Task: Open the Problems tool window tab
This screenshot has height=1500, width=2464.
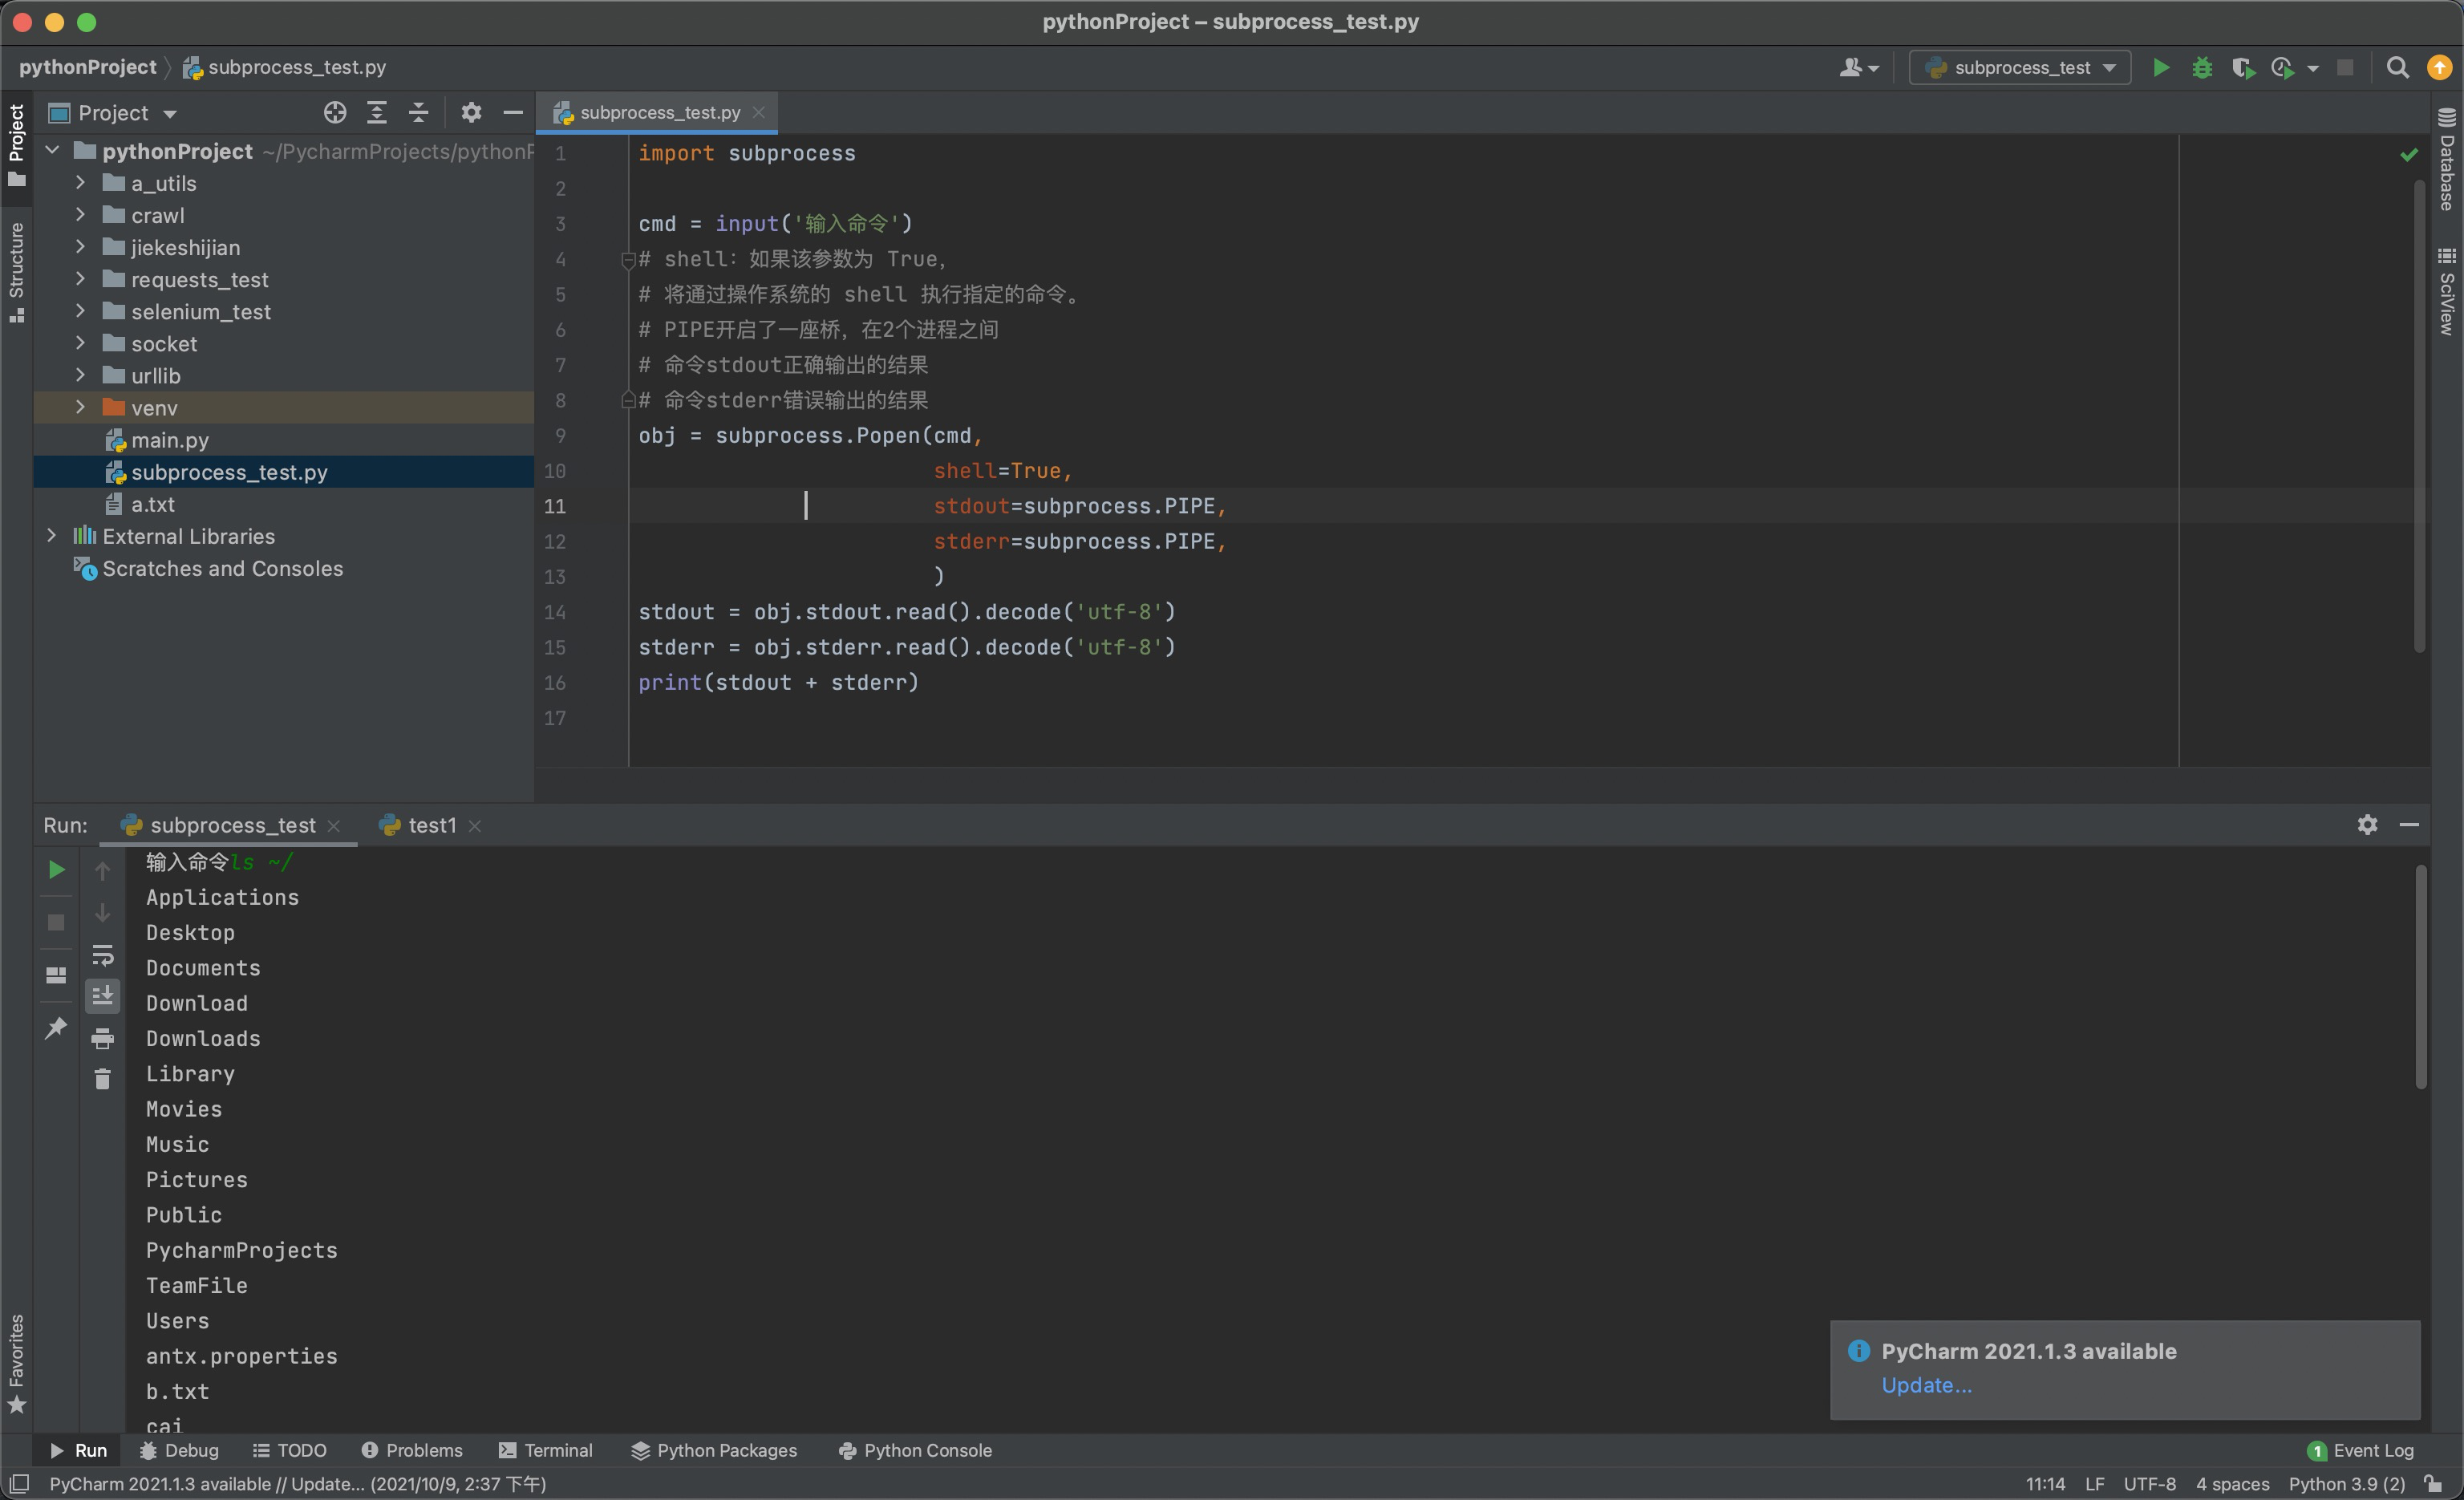Action: (x=412, y=1450)
